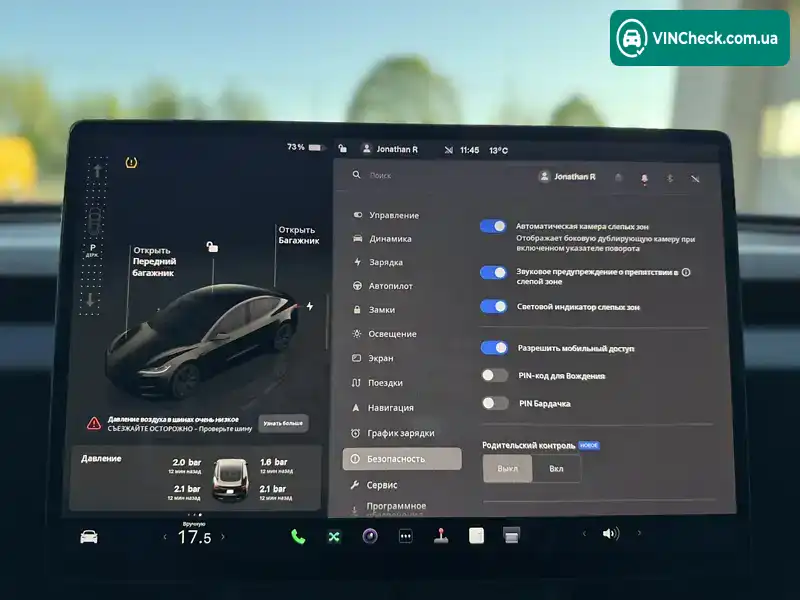Tap the car image in the pressure card
The height and width of the screenshot is (600, 800).
point(231,479)
